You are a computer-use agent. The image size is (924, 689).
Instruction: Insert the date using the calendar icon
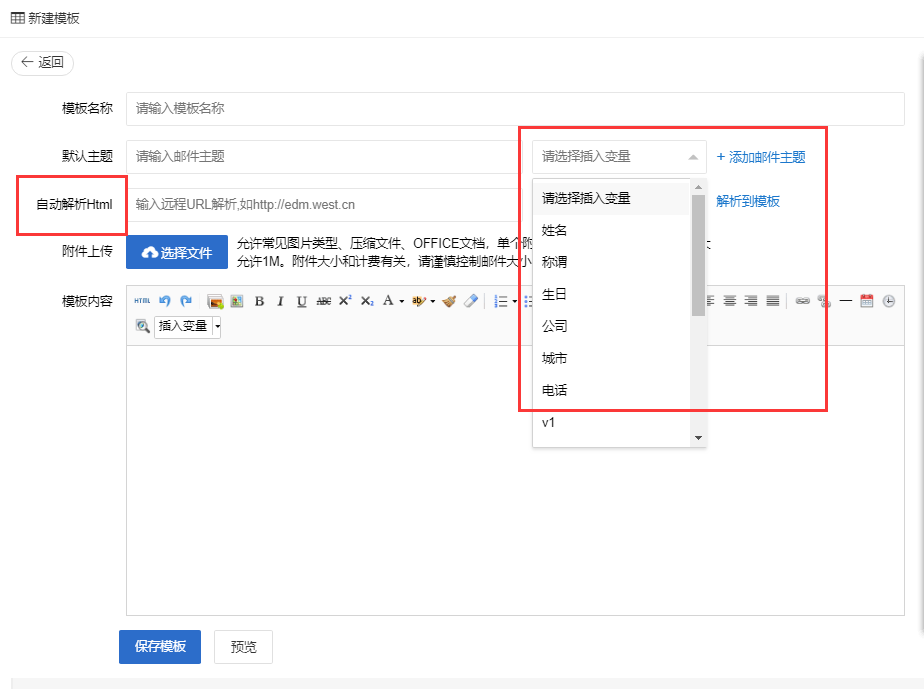click(x=867, y=301)
